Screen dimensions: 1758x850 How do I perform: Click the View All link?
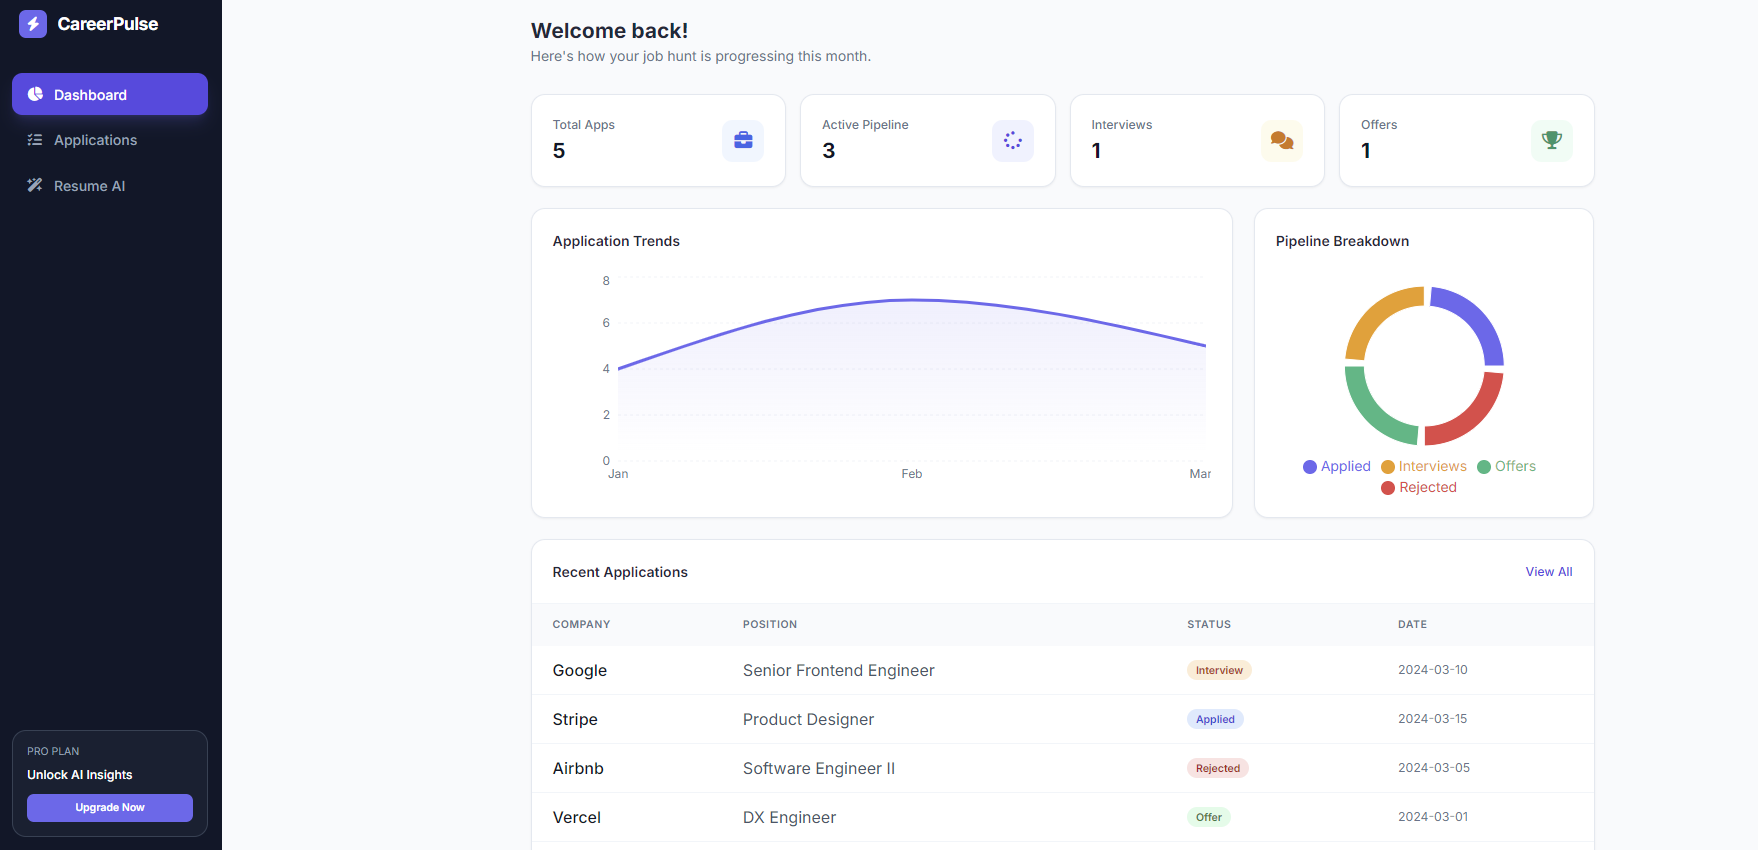[1548, 572]
